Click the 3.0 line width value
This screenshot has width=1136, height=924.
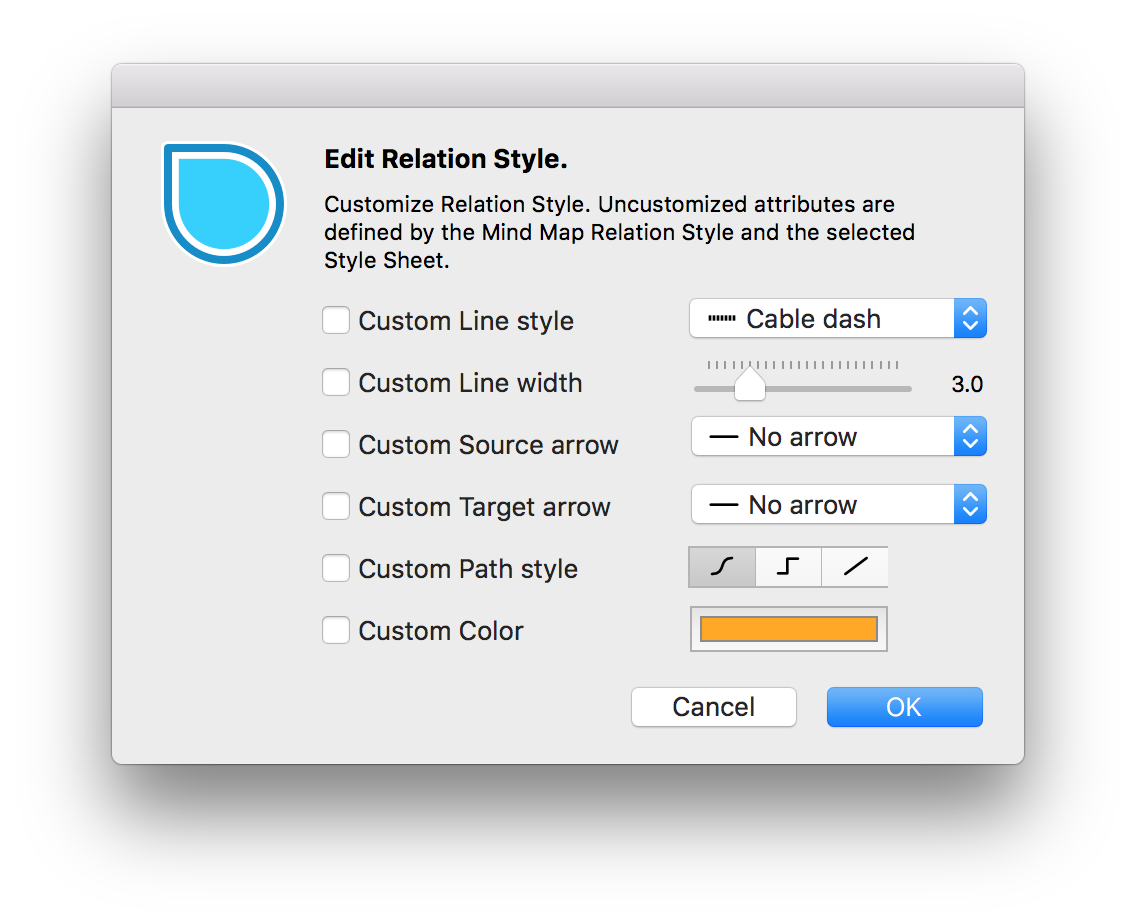click(x=967, y=385)
